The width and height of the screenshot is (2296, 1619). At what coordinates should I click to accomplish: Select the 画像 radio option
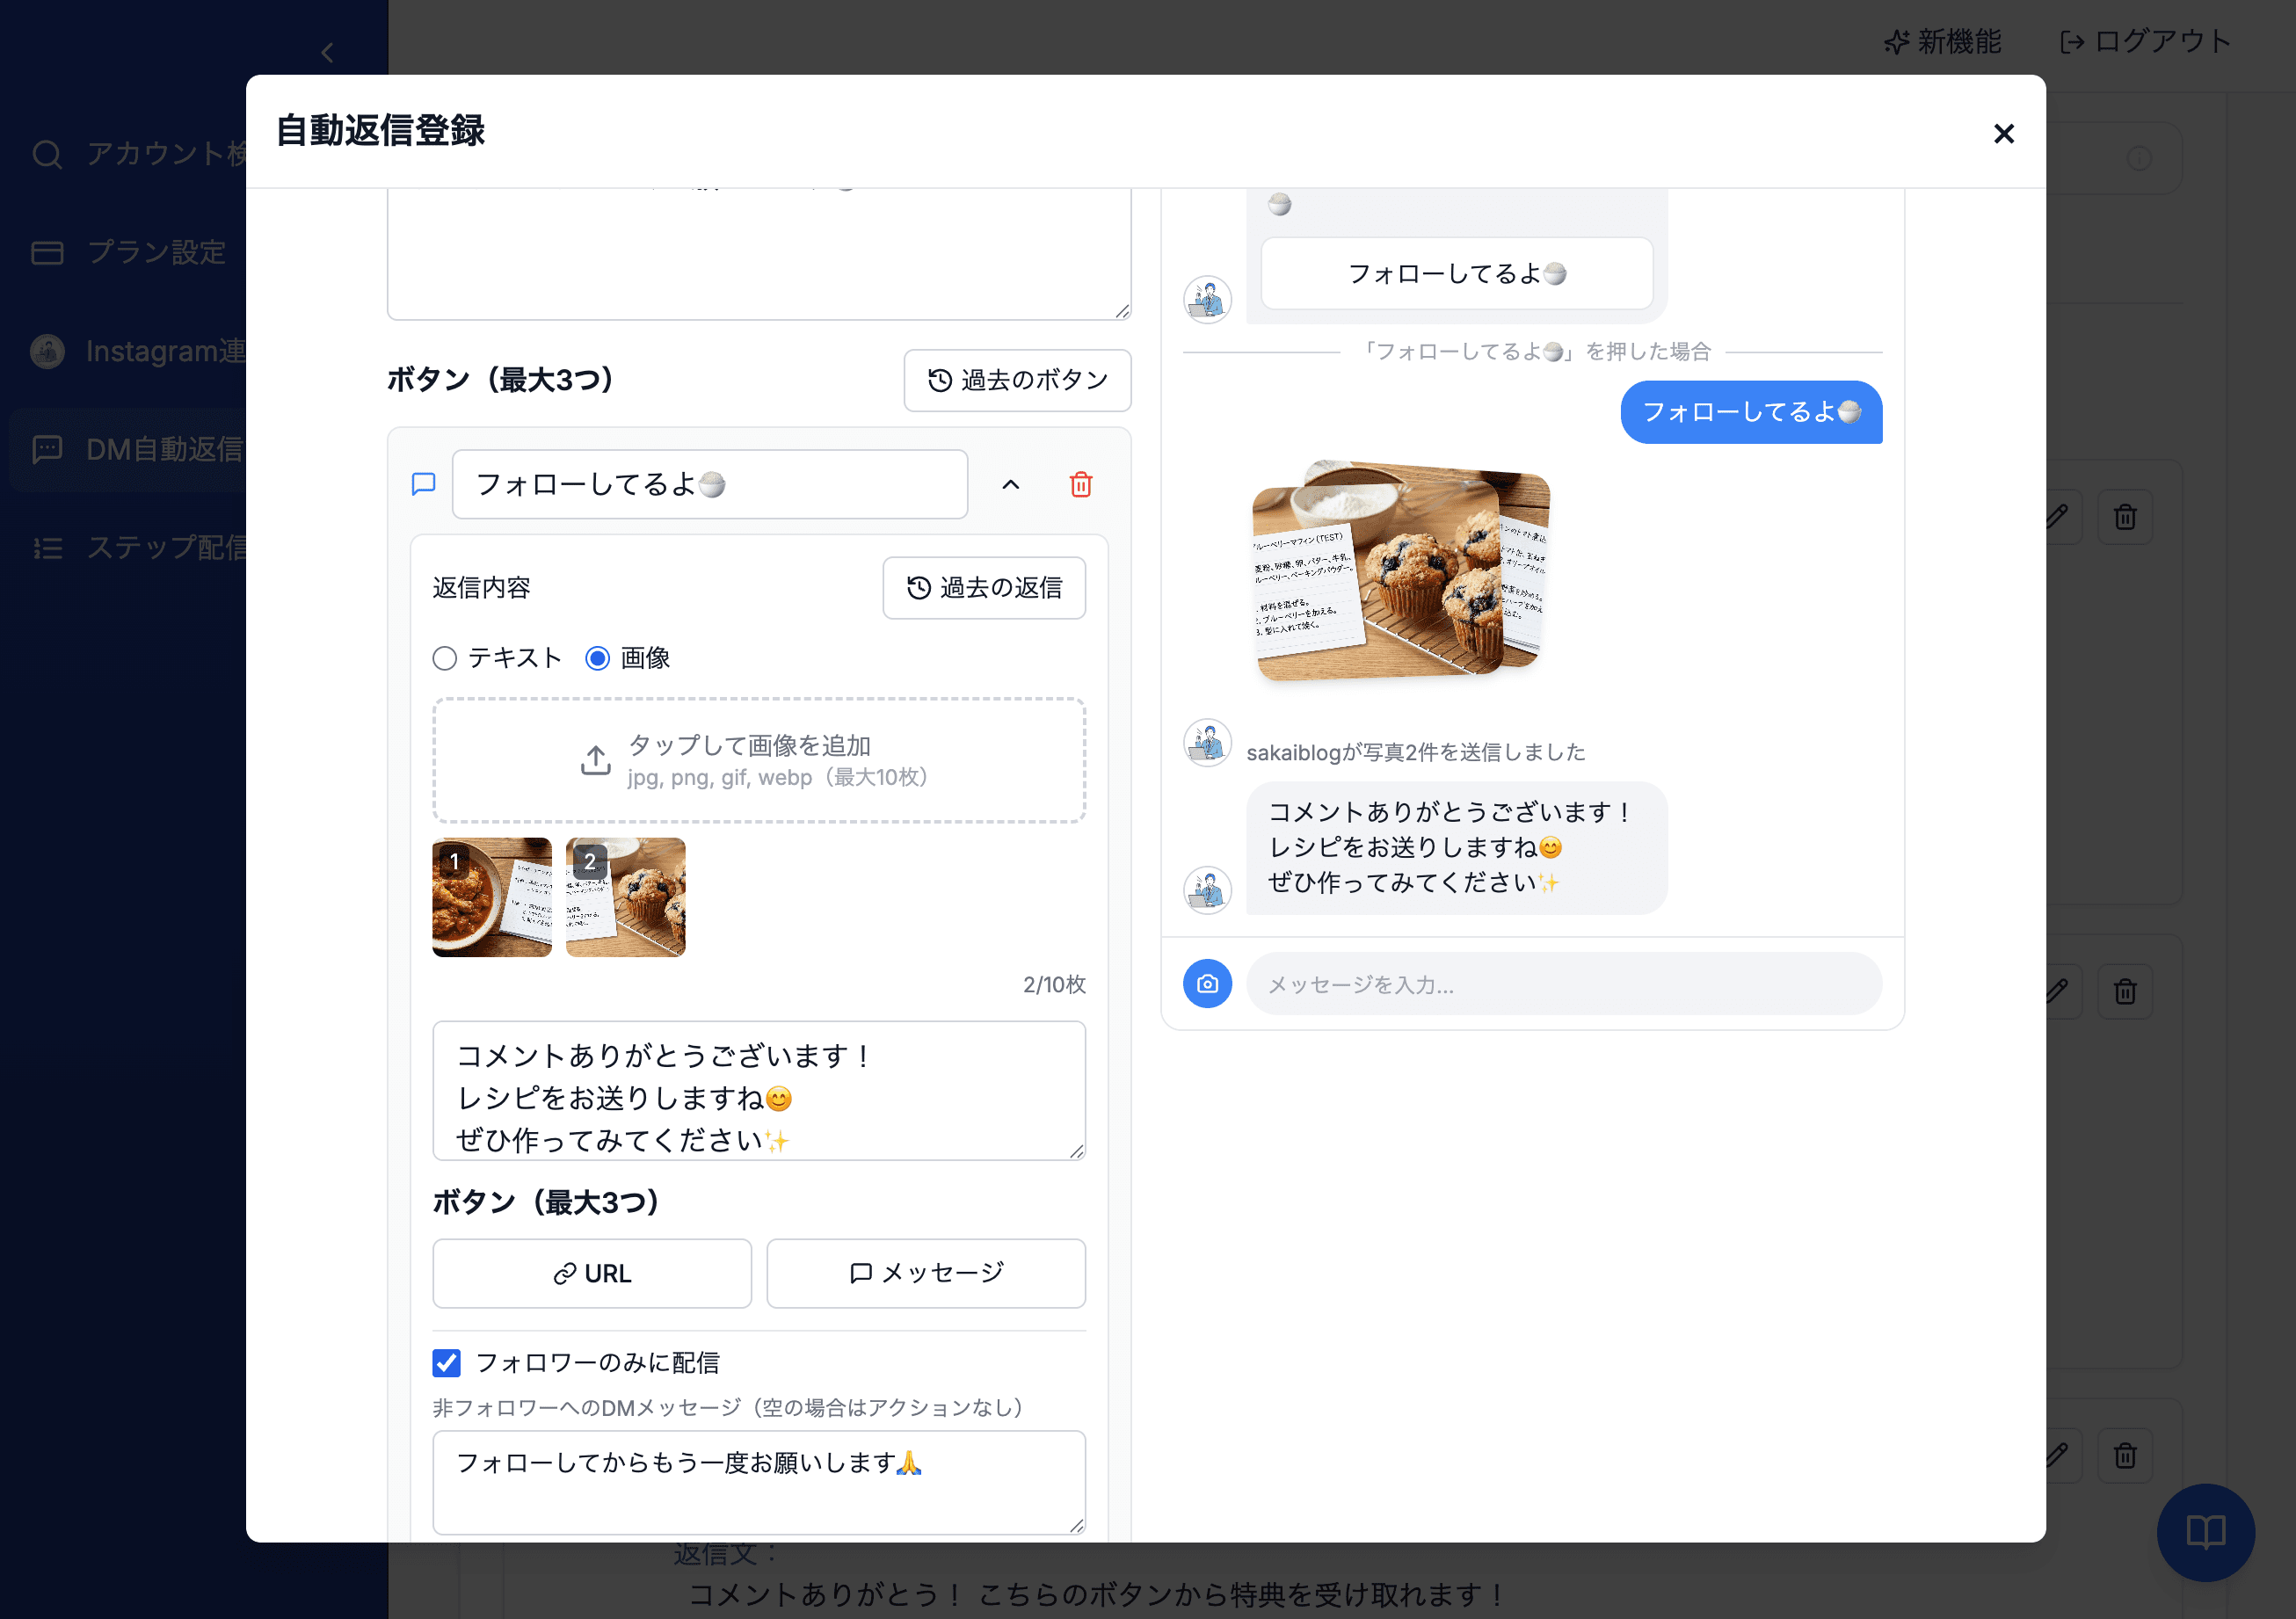click(x=598, y=658)
